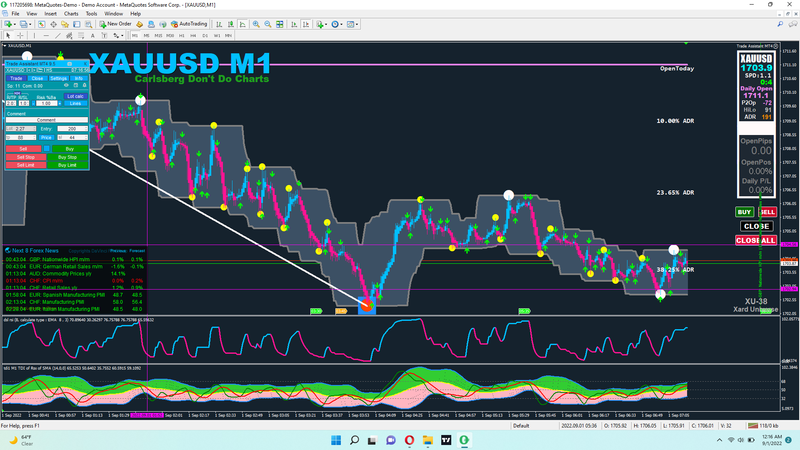Screen dimensions: 800x450
Task: Click the plus stepper beside Risk value
Action: click(x=58, y=102)
